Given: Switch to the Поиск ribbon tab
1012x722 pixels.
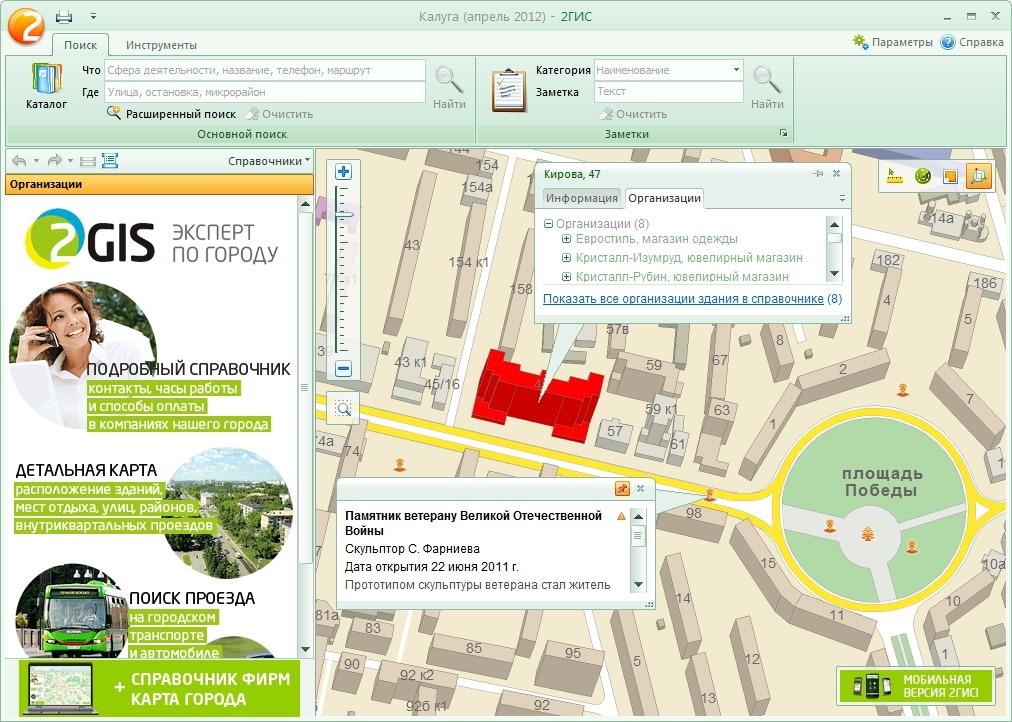Looking at the screenshot, I should pos(80,45).
